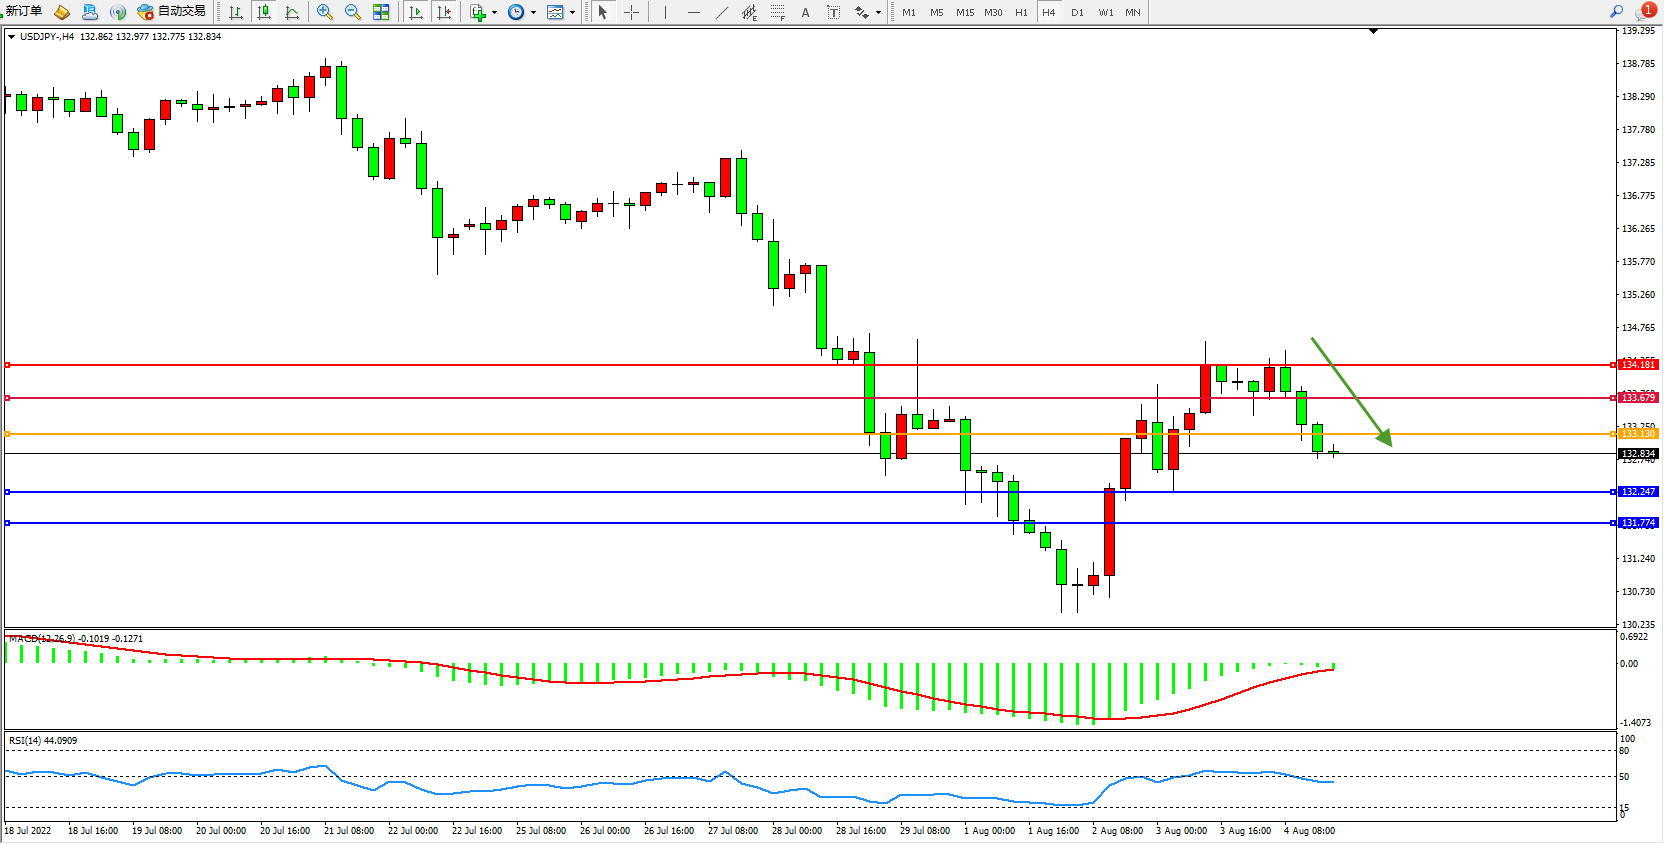Click the orange 133.130 price level label
1664x844 pixels.
tap(1638, 434)
